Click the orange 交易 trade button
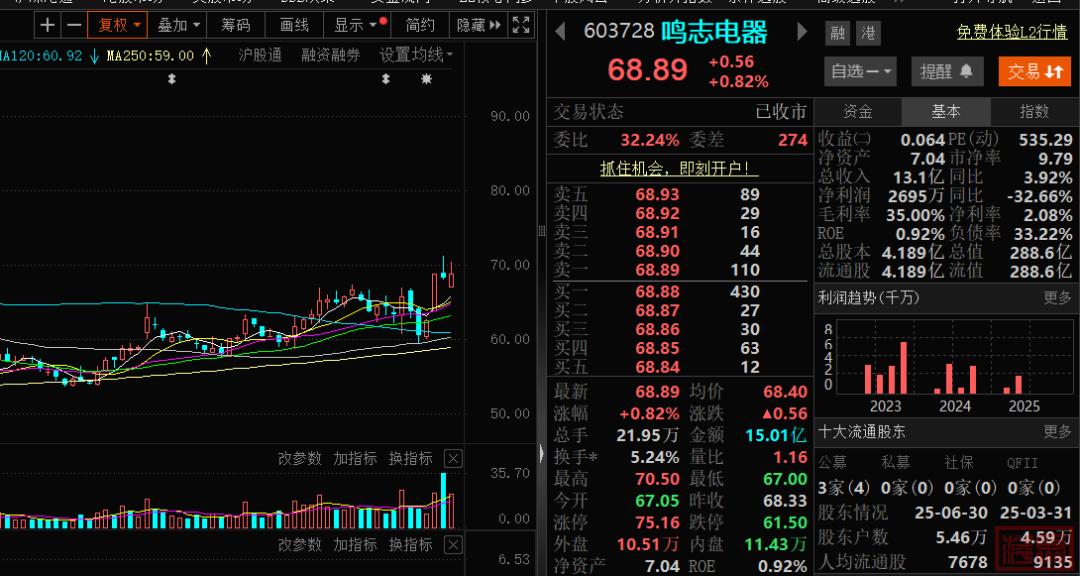 coord(1033,71)
